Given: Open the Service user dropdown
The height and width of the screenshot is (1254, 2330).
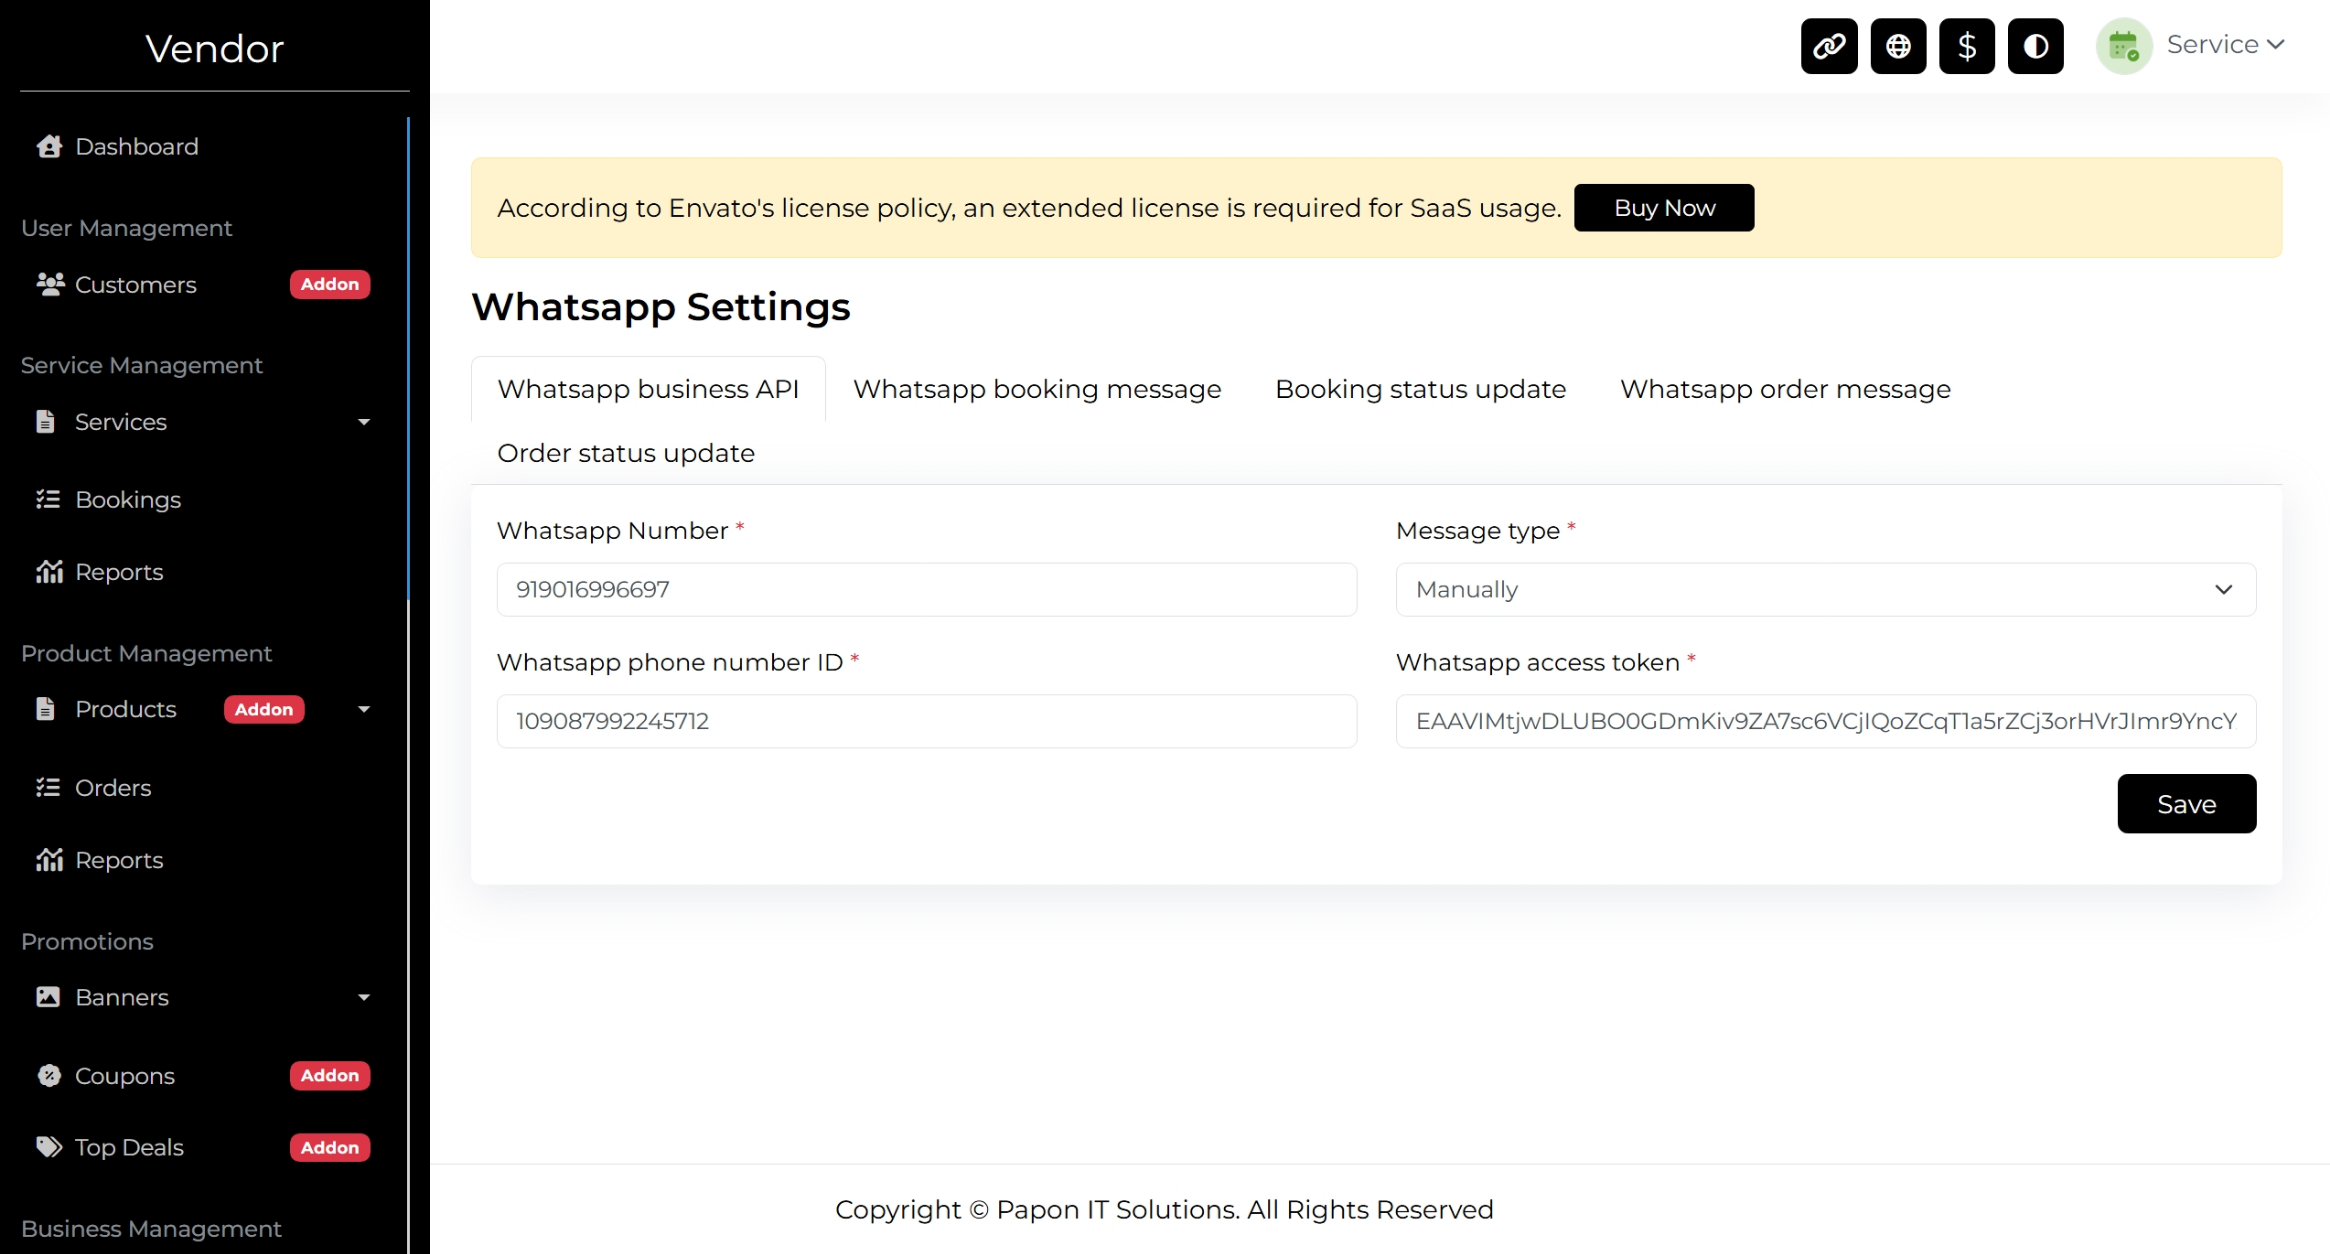Looking at the screenshot, I should coord(2225,45).
